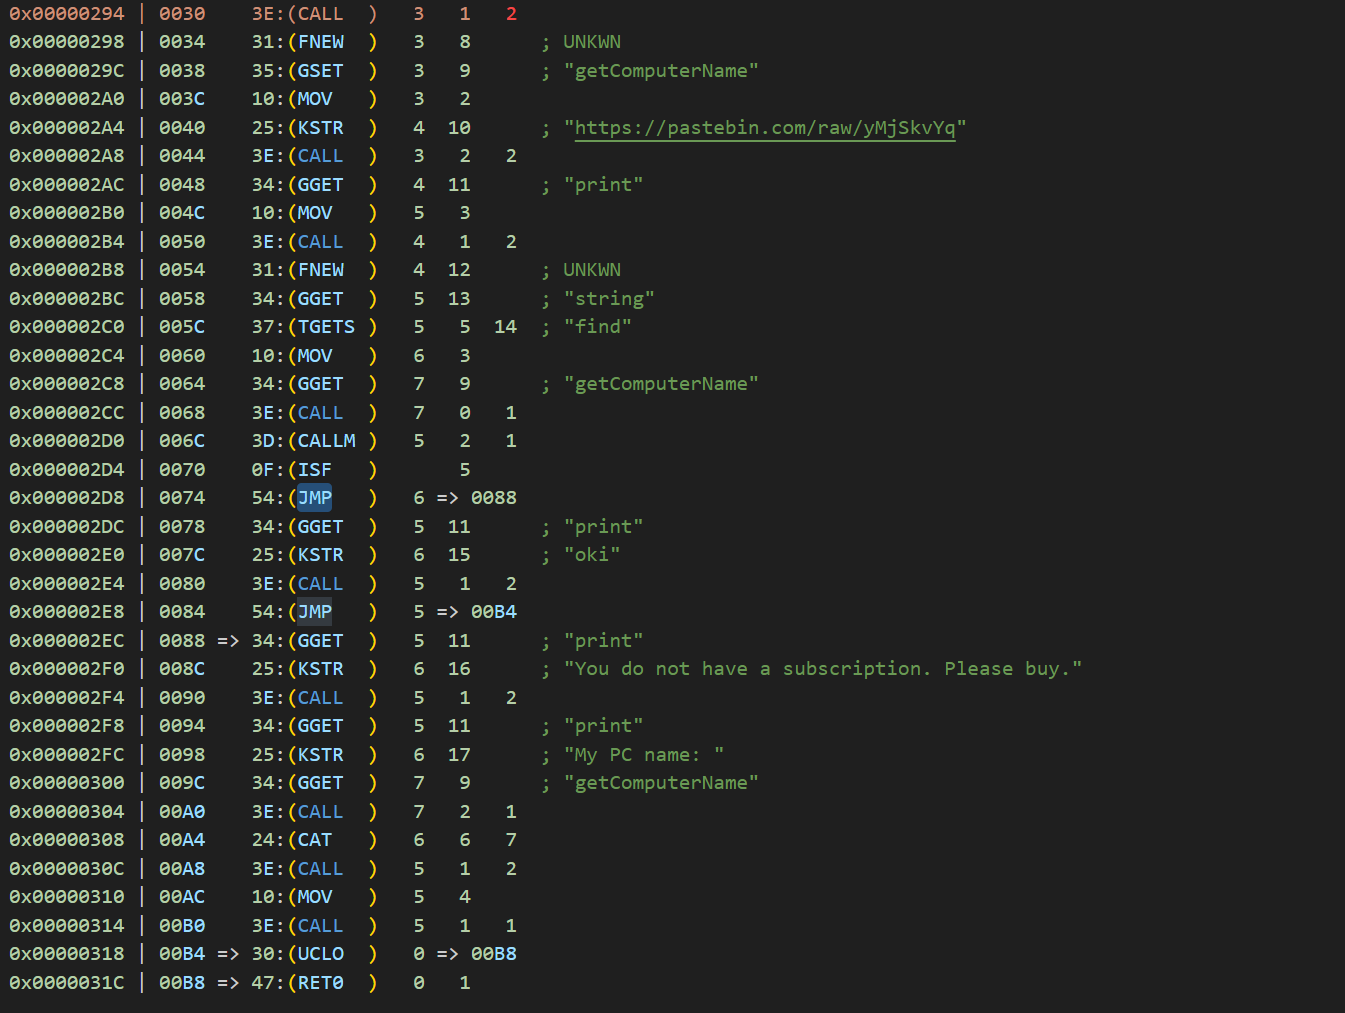Select the ISF opcode
This screenshot has height=1013, width=1345.
tap(314, 470)
